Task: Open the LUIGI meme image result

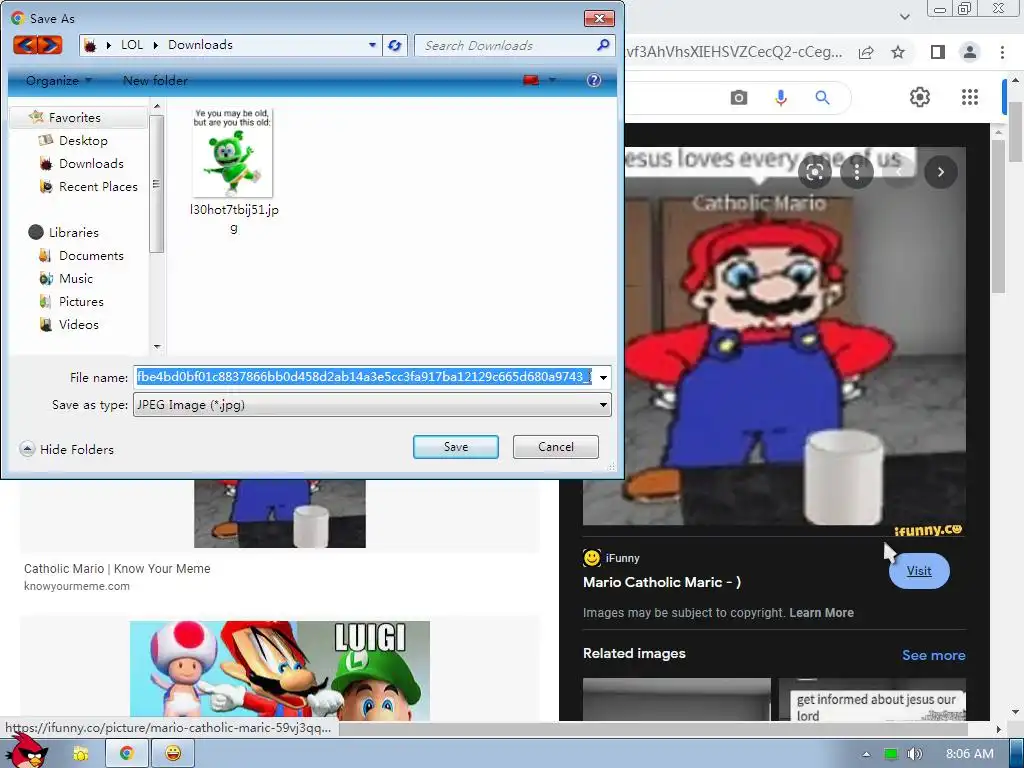Action: (280, 670)
